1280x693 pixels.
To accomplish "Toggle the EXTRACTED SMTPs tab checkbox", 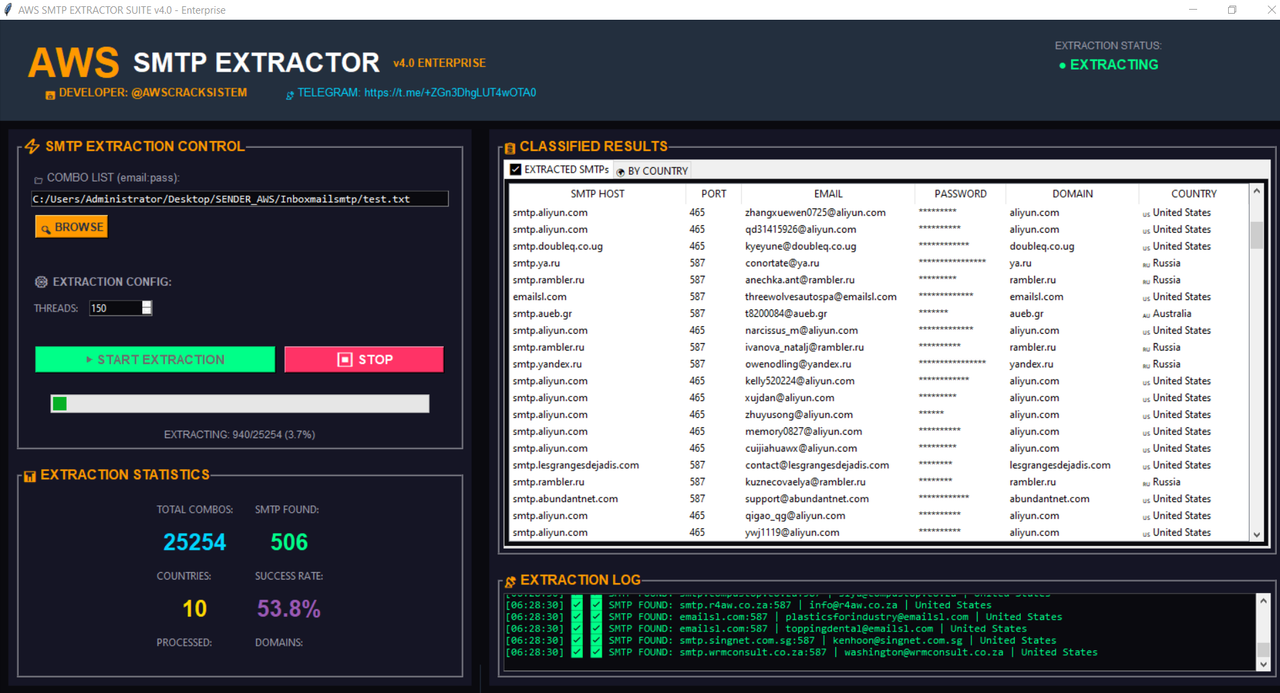I will coord(516,170).
